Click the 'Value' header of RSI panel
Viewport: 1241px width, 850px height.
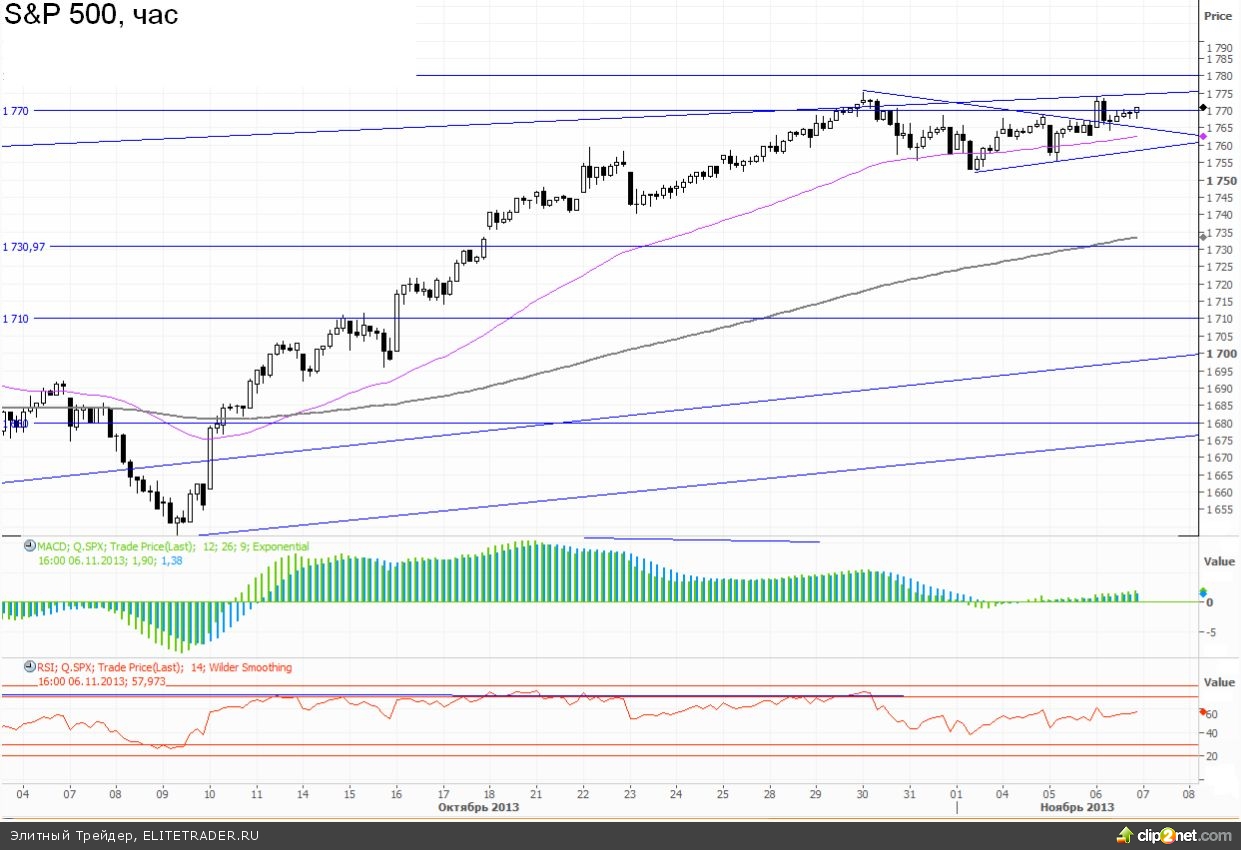tap(1219, 682)
